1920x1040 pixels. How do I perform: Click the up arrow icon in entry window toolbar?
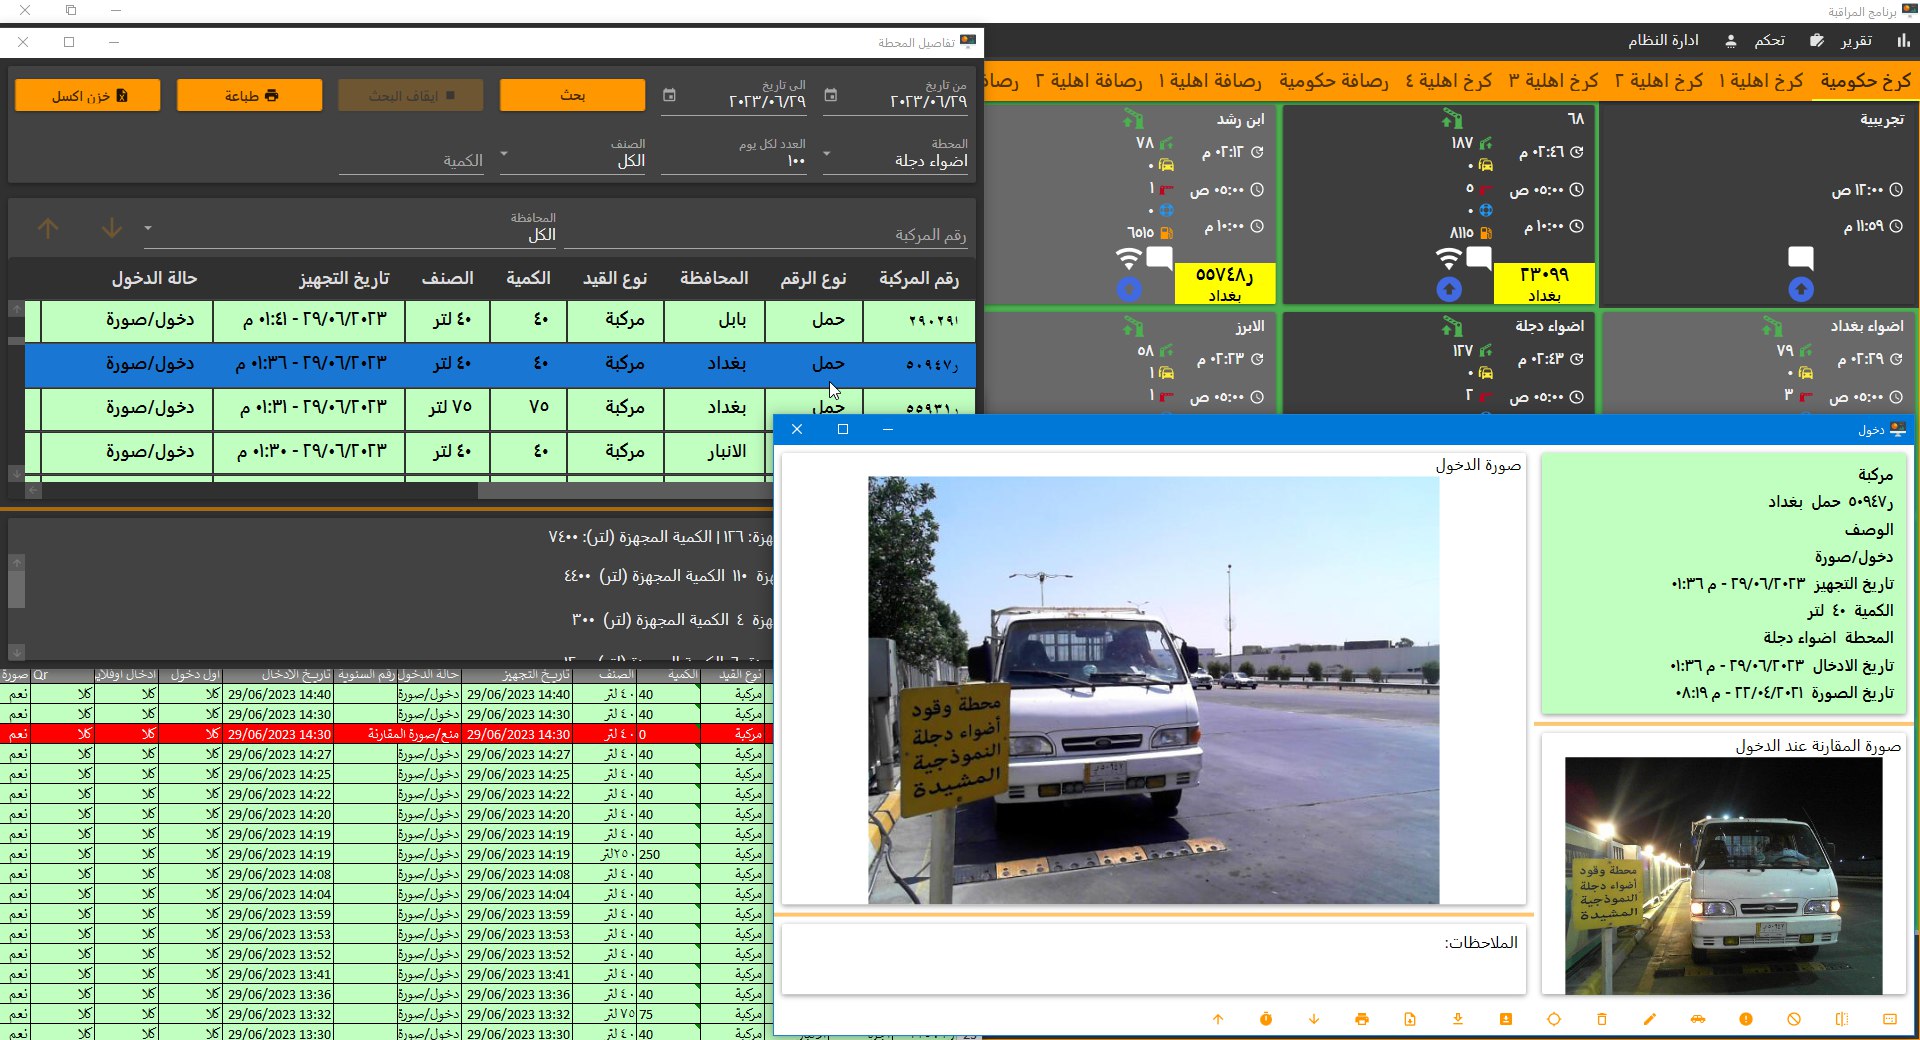coord(1217,1019)
